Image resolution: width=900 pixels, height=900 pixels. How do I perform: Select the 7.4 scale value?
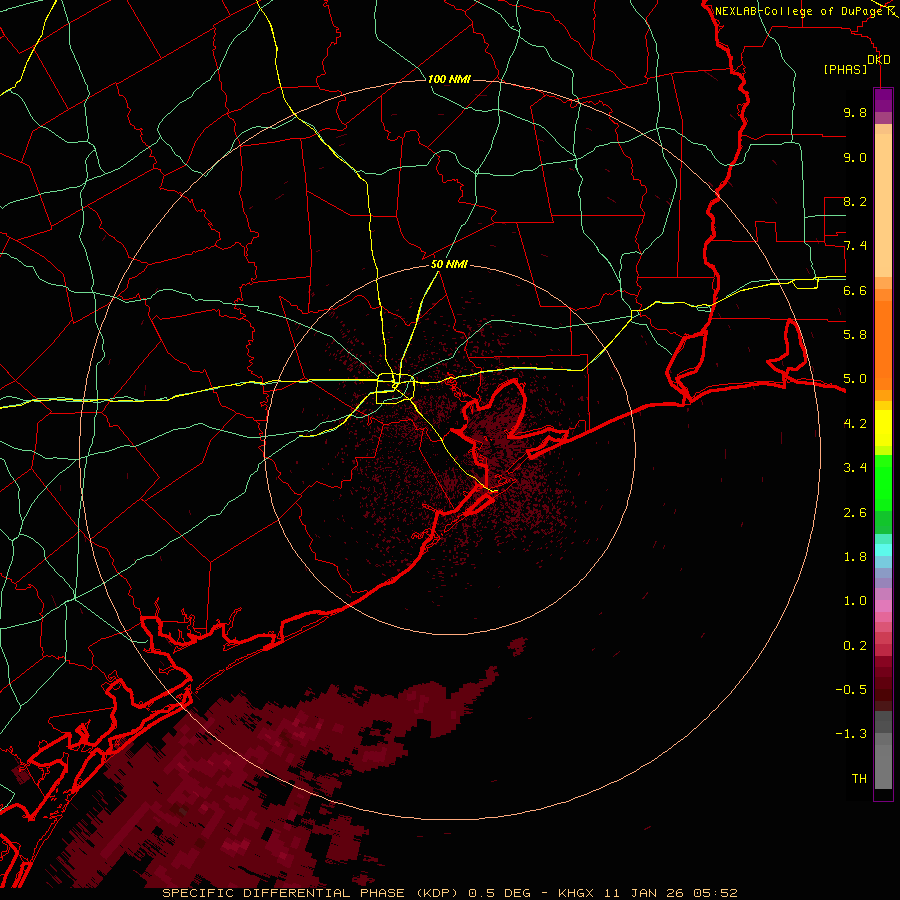coord(855,246)
